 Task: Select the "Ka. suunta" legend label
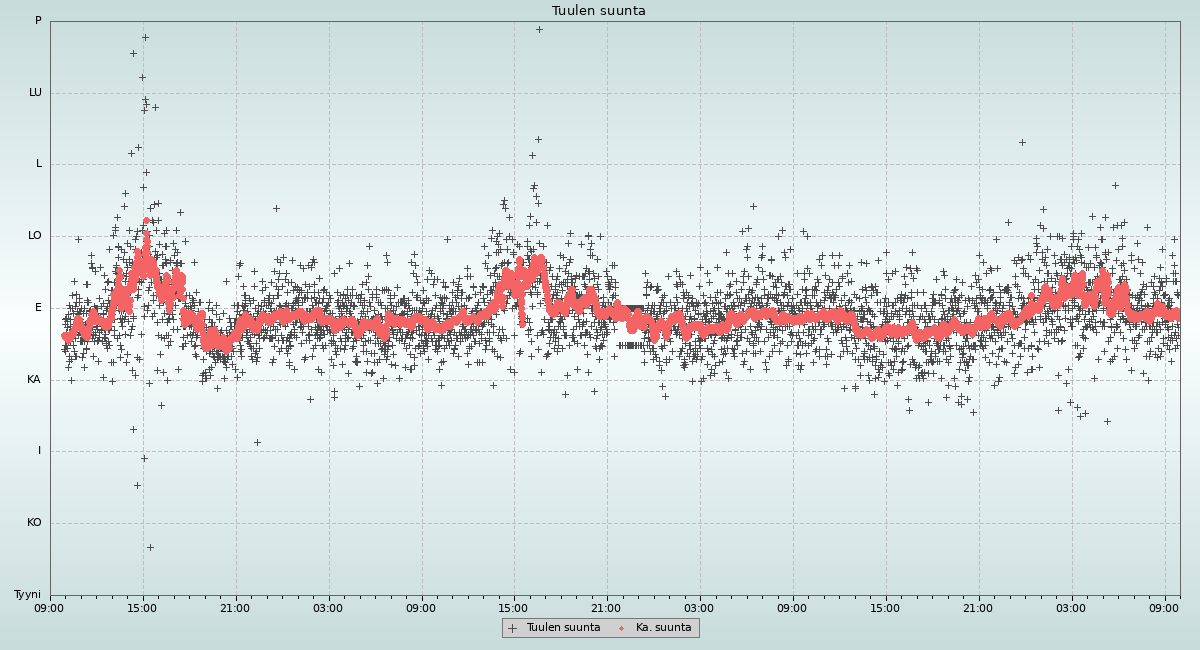663,628
